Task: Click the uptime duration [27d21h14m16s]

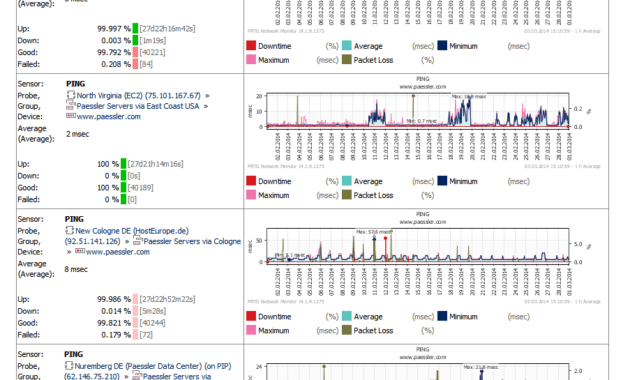Action: click(x=155, y=164)
